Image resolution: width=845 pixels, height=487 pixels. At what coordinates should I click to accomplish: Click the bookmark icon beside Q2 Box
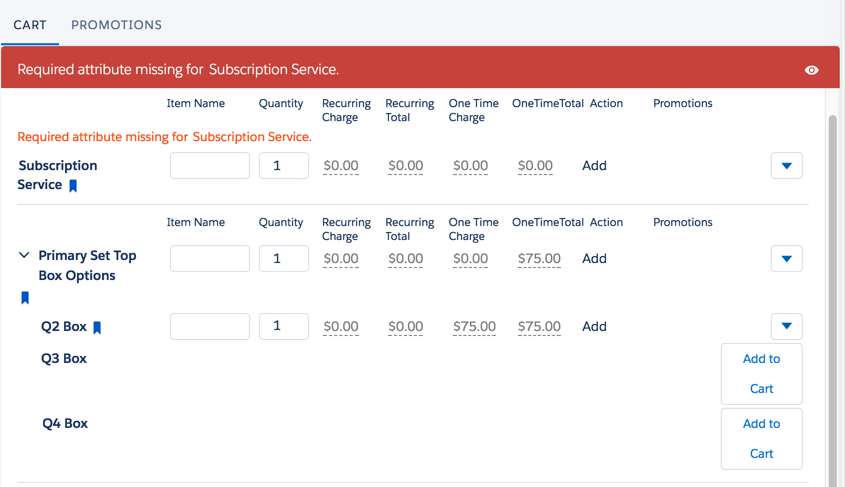pos(97,328)
